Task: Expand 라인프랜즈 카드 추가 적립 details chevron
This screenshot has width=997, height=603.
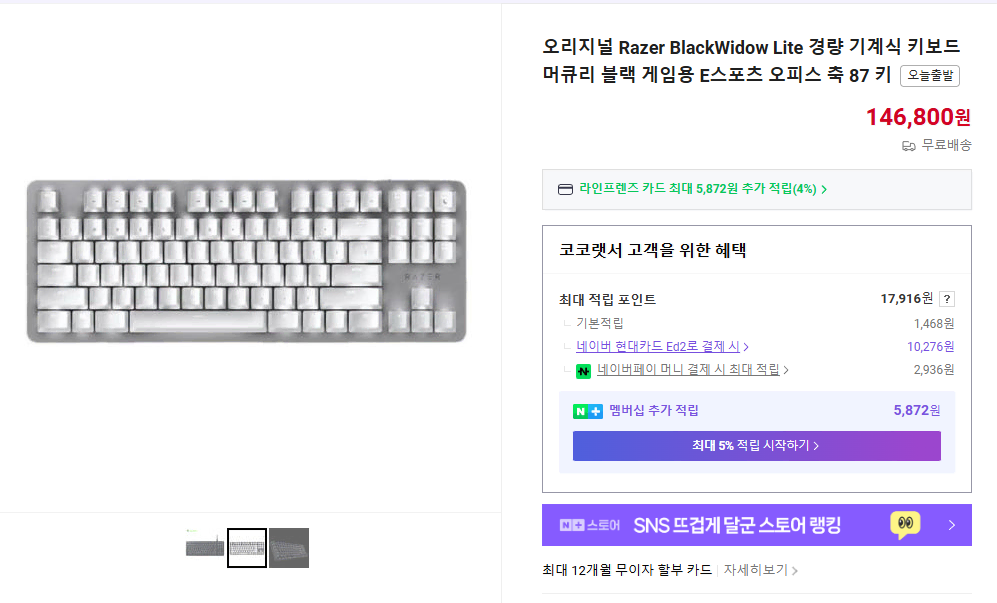Action: click(x=823, y=189)
